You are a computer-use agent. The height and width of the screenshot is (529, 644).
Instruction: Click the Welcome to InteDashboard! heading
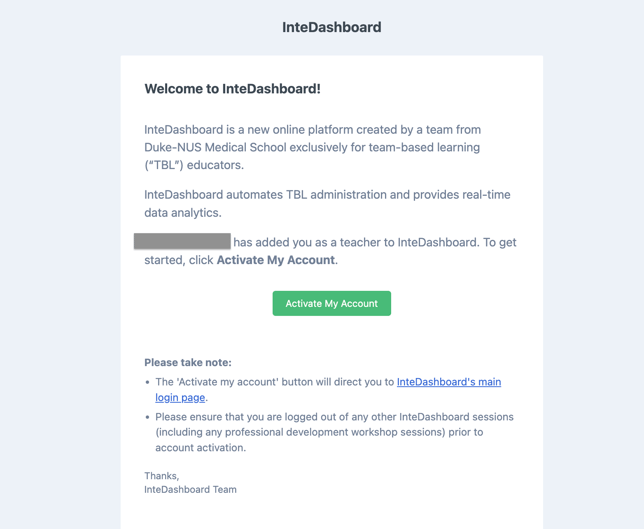[x=232, y=89]
